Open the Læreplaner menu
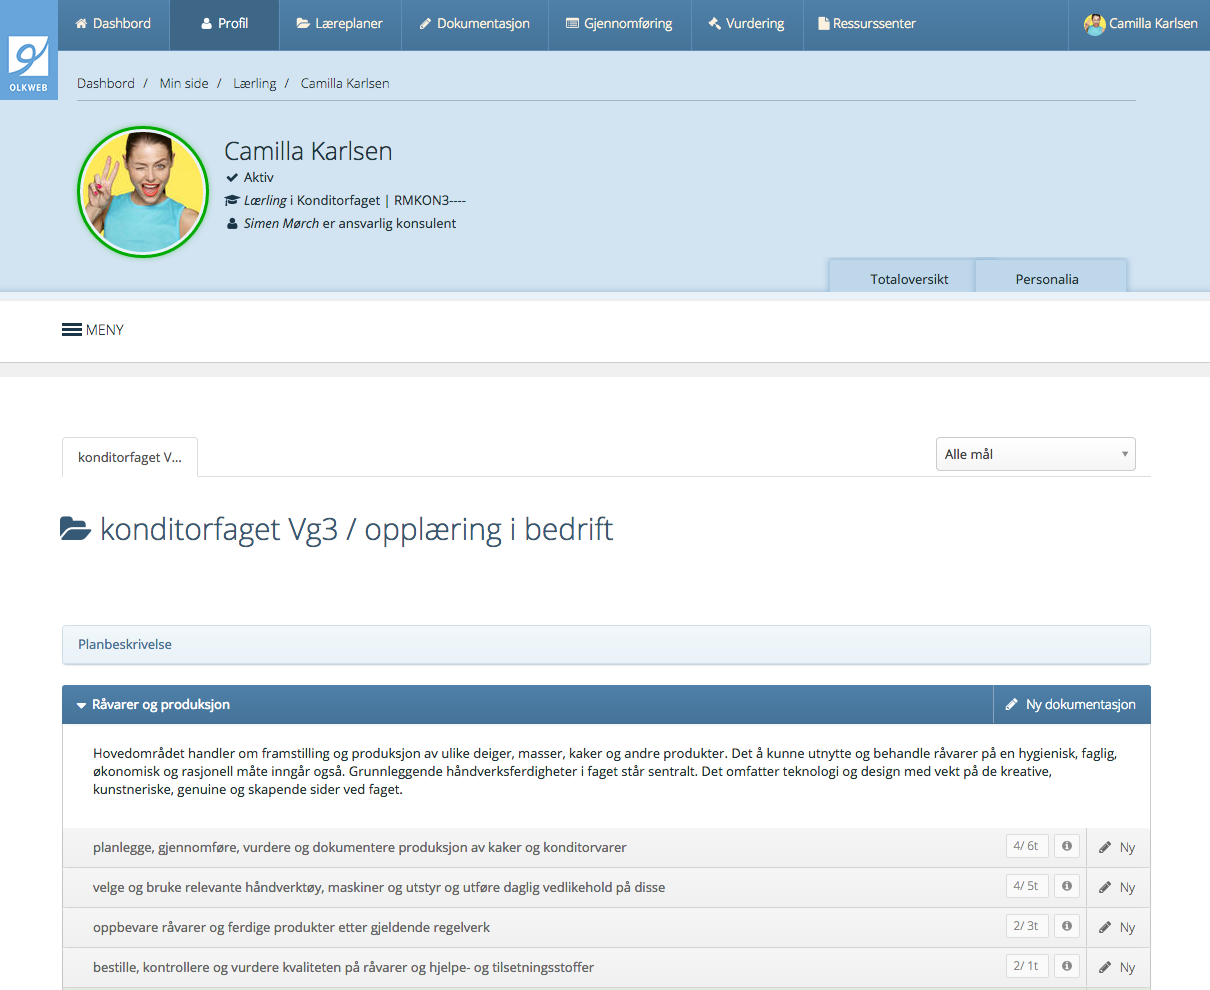This screenshot has height=990, width=1210. 339,24
